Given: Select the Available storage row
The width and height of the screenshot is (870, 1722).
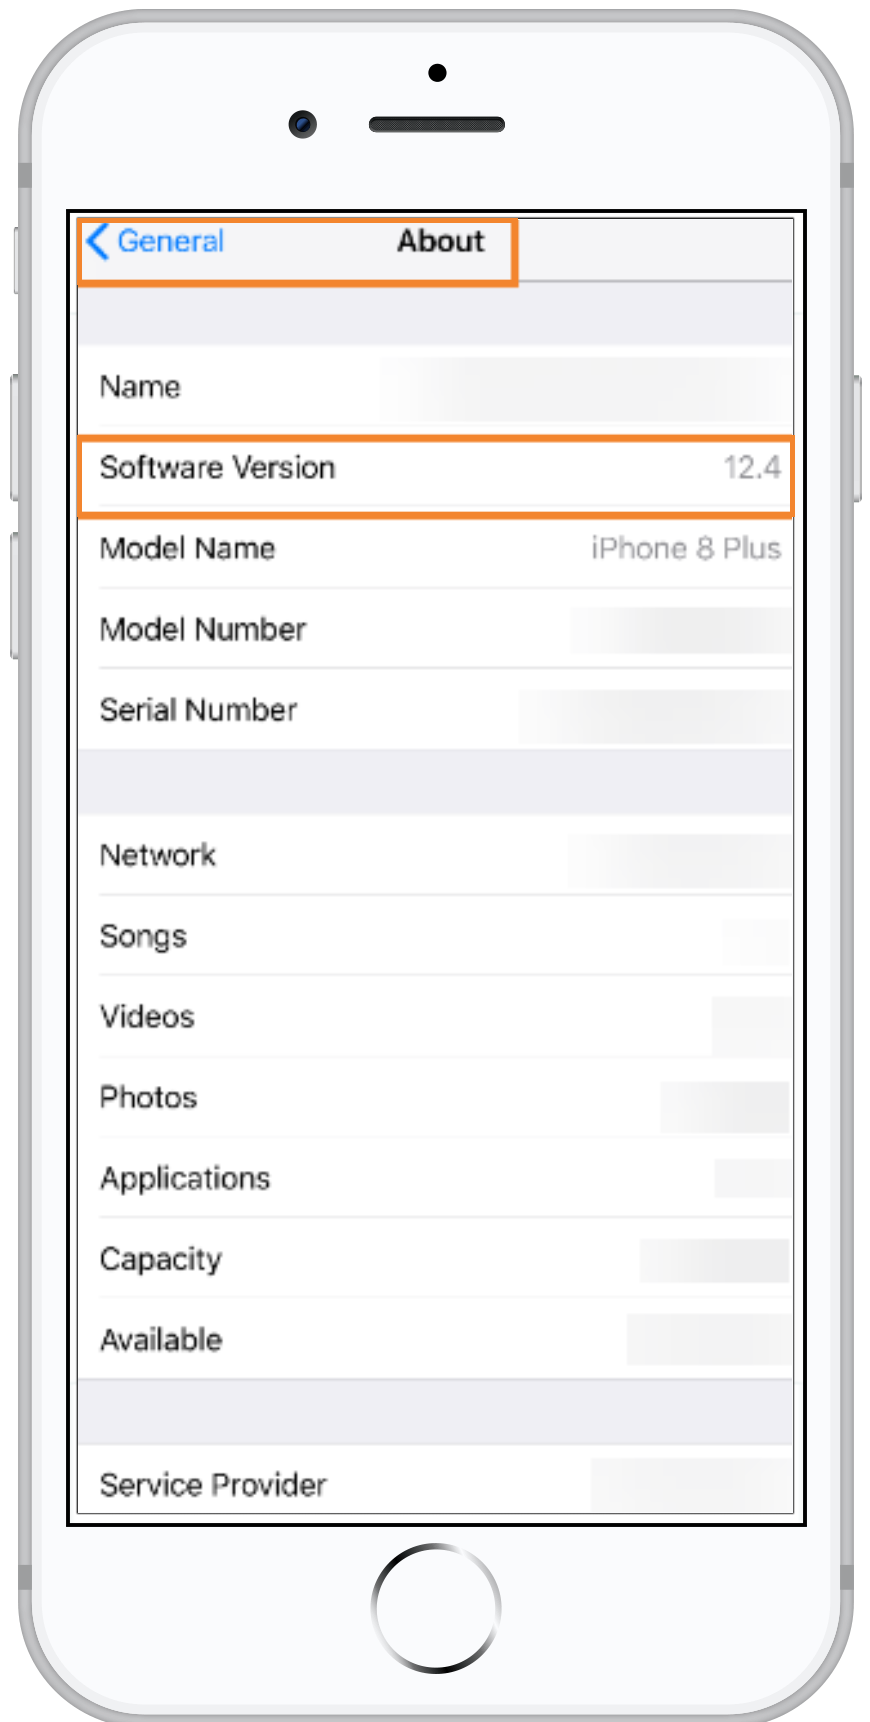Looking at the screenshot, I should (435, 1340).
